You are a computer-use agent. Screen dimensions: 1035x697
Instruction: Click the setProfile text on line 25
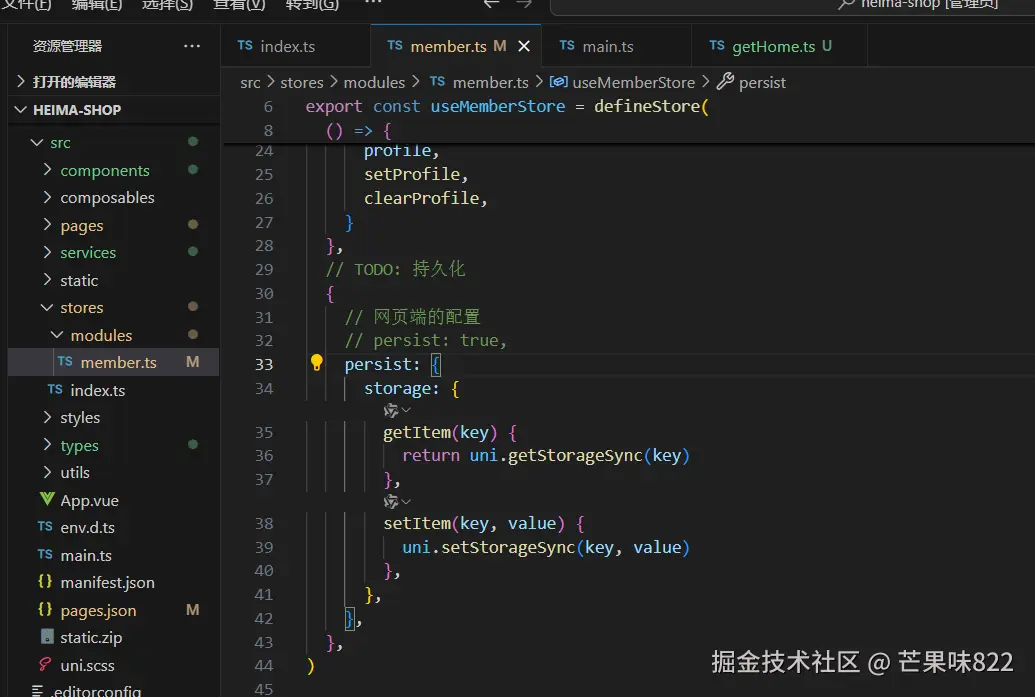coord(413,174)
